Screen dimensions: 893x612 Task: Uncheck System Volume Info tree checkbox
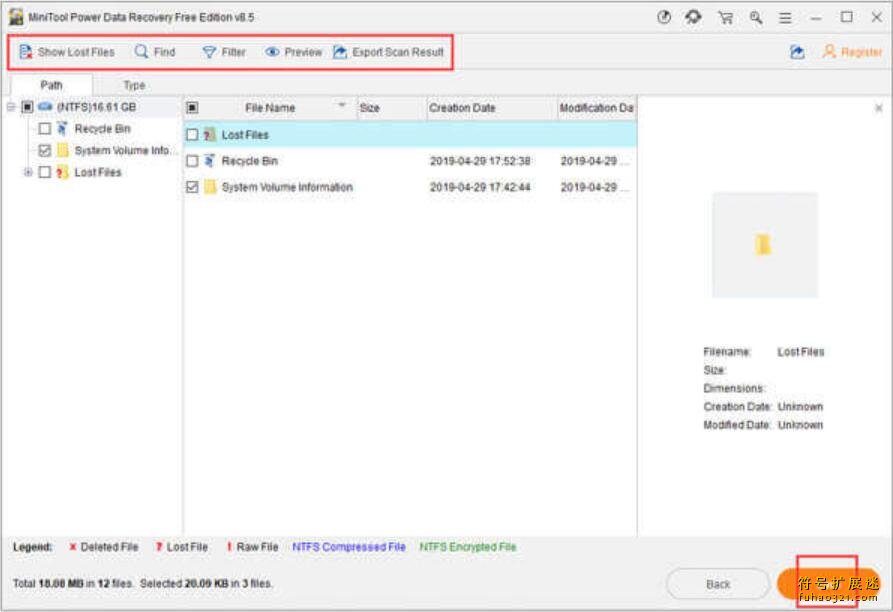(x=44, y=150)
